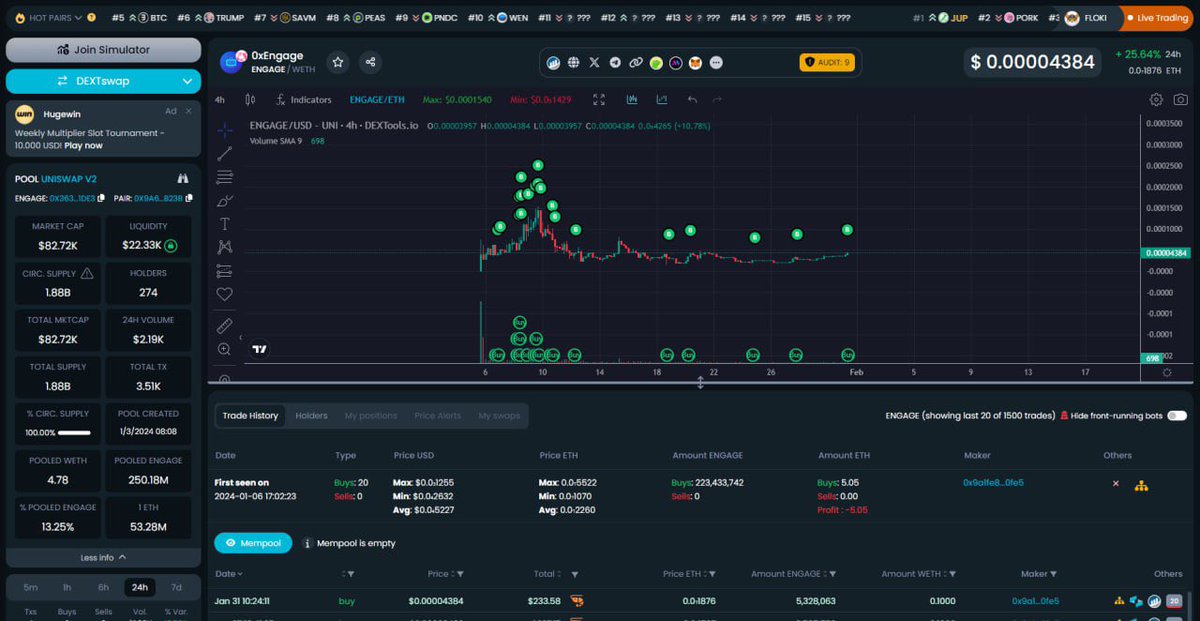Select the 6h timeframe option

point(103,587)
